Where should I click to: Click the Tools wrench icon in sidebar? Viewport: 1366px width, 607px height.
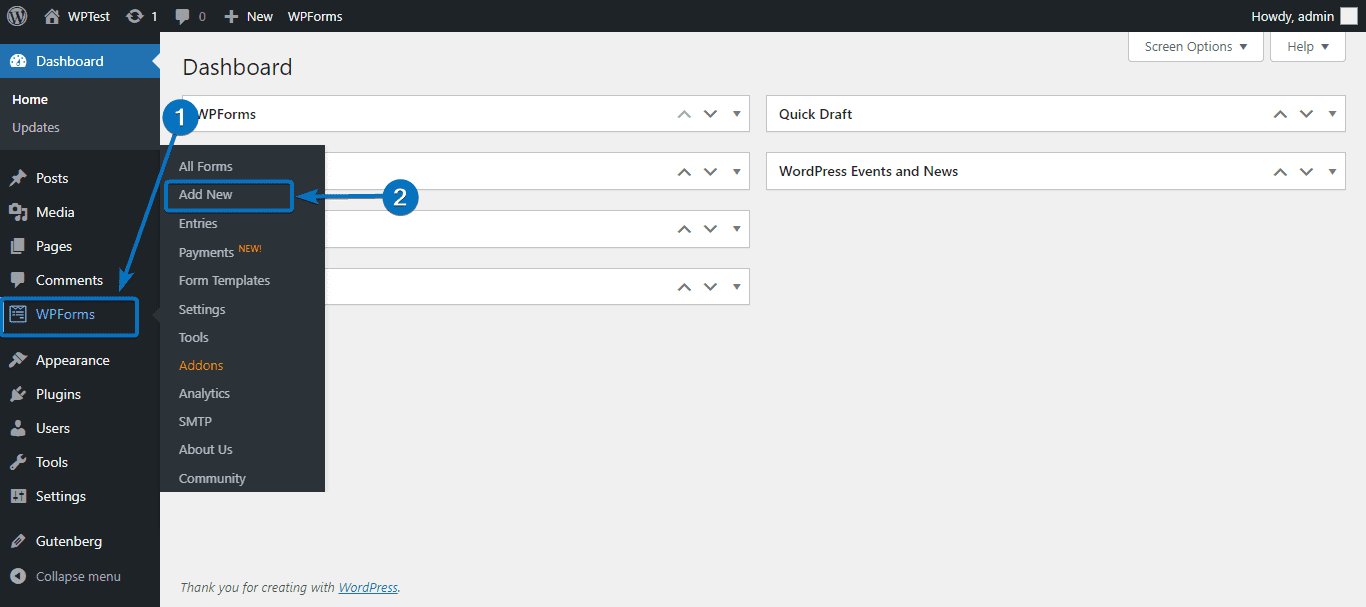click(18, 462)
